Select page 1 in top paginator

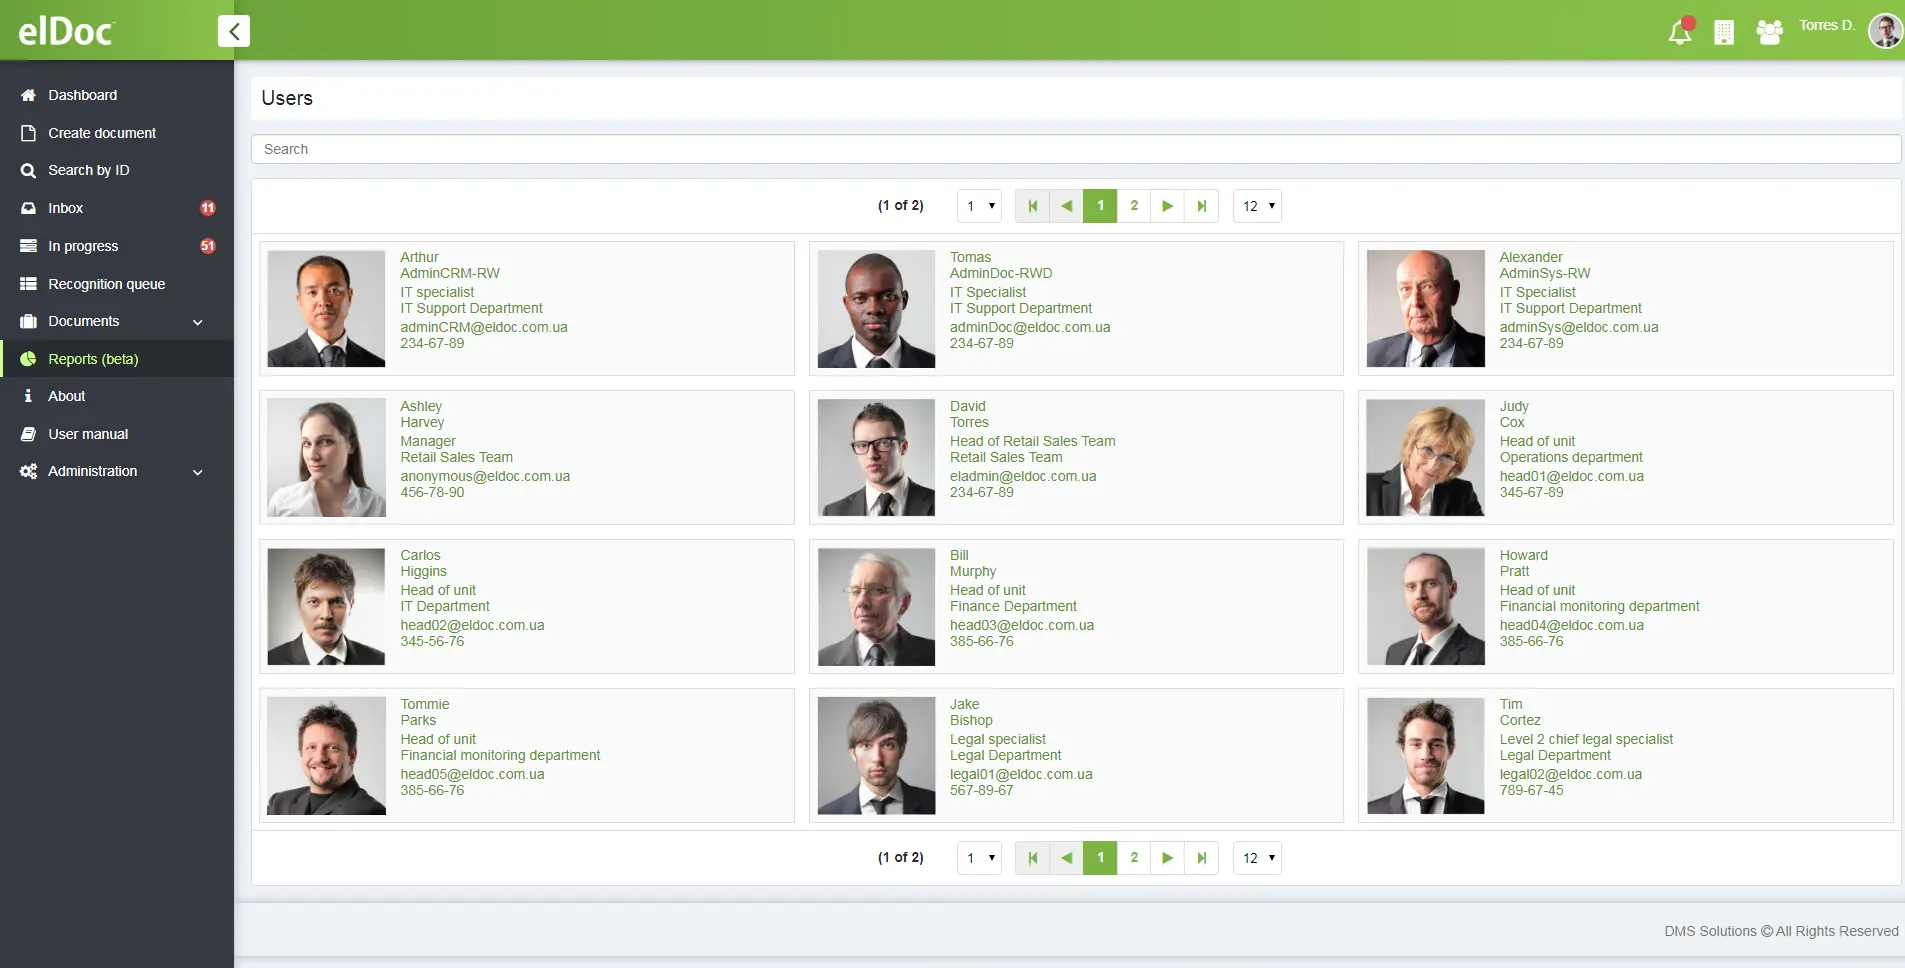click(x=1100, y=206)
